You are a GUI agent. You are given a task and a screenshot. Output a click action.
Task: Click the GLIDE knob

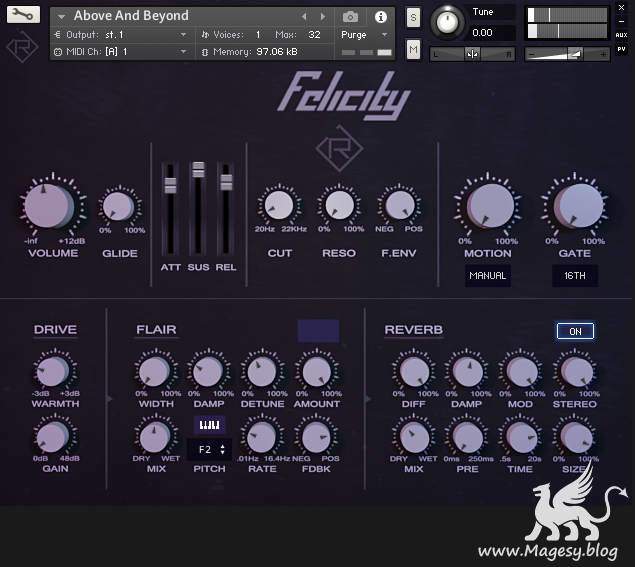click(118, 206)
